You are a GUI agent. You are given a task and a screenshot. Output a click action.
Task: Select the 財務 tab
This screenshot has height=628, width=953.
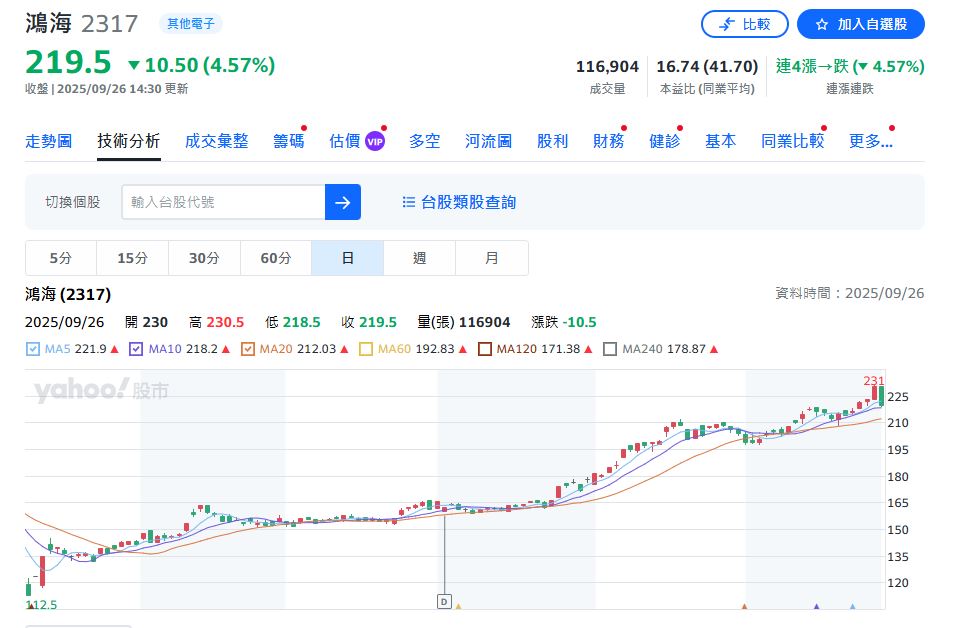coord(608,141)
